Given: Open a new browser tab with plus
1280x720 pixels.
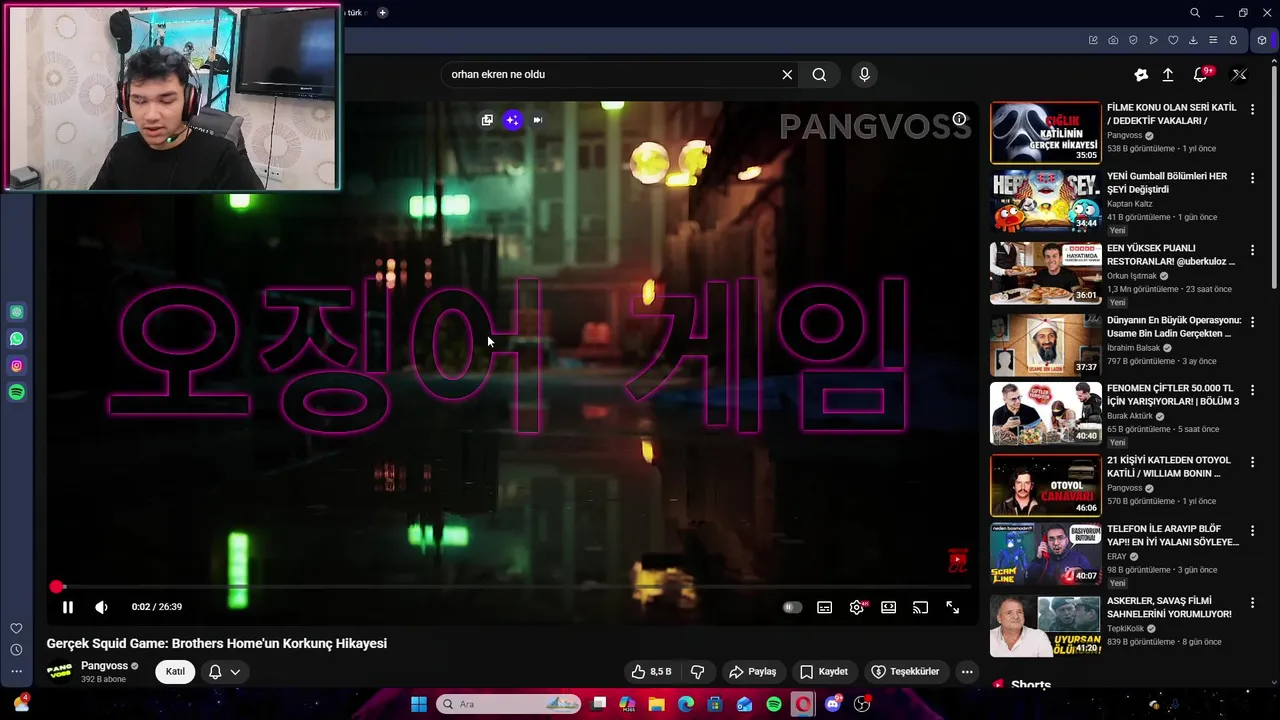Looking at the screenshot, I should (382, 13).
